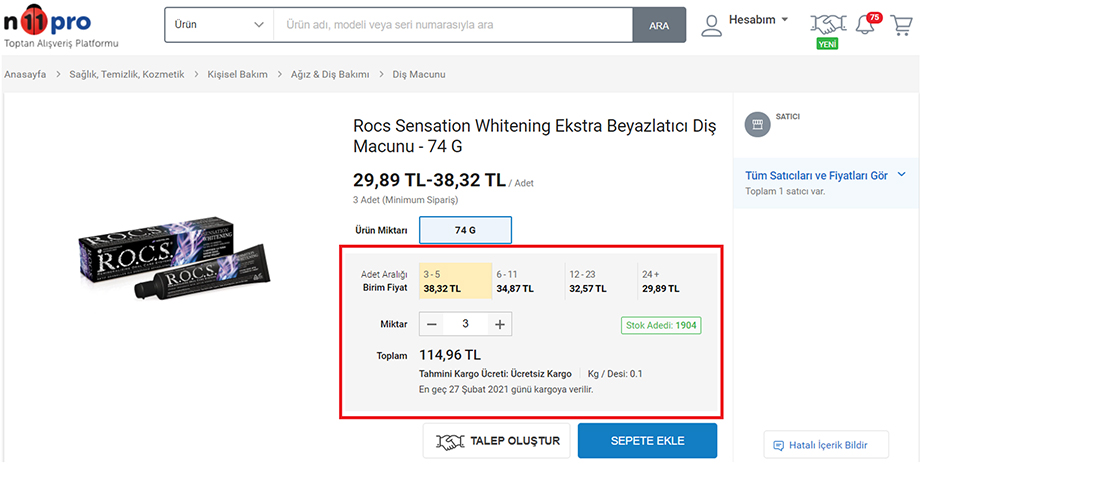Open the Ağız & Diş Bakımı breadcrumb
Viewport: 1100px width, 495px height.
pos(330,74)
